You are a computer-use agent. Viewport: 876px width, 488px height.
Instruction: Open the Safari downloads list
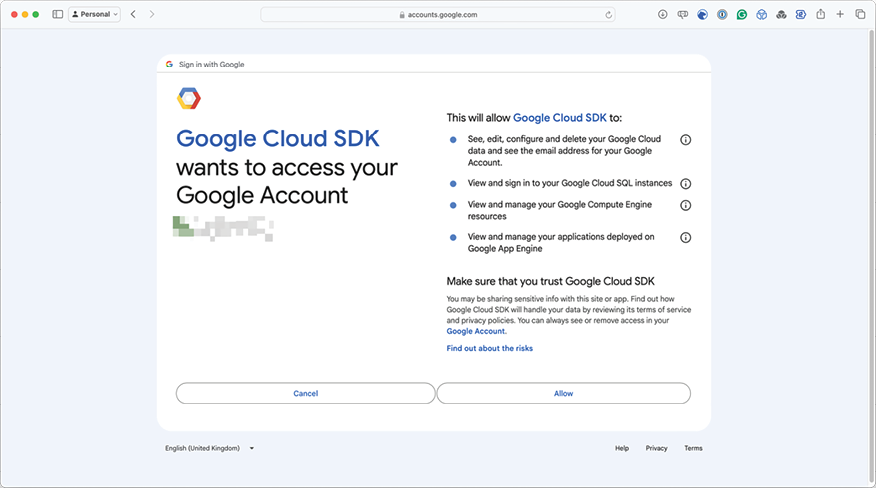[662, 15]
